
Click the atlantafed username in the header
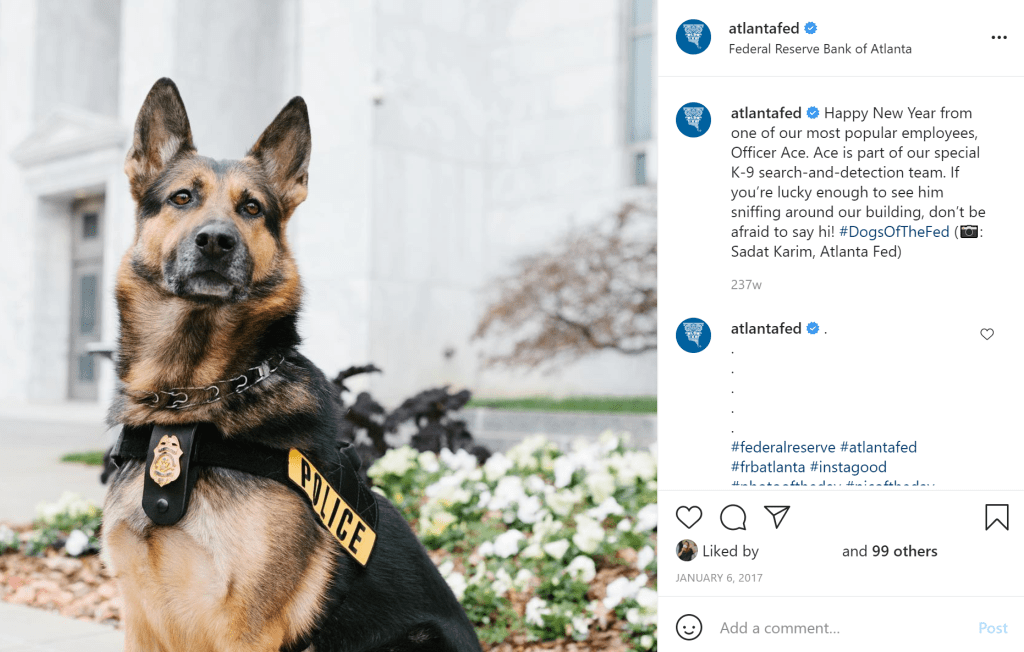tap(764, 28)
